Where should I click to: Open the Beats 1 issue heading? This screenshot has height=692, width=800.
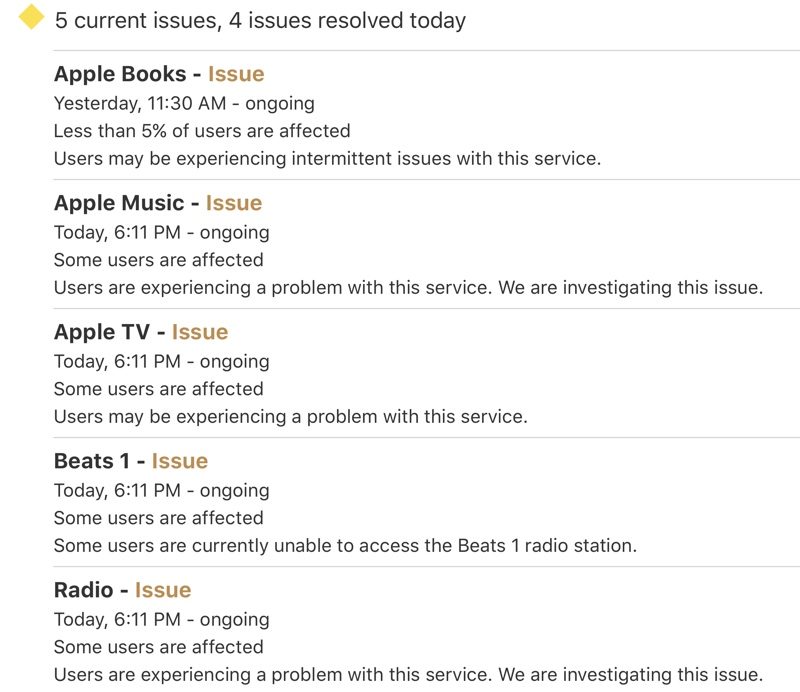click(131, 461)
